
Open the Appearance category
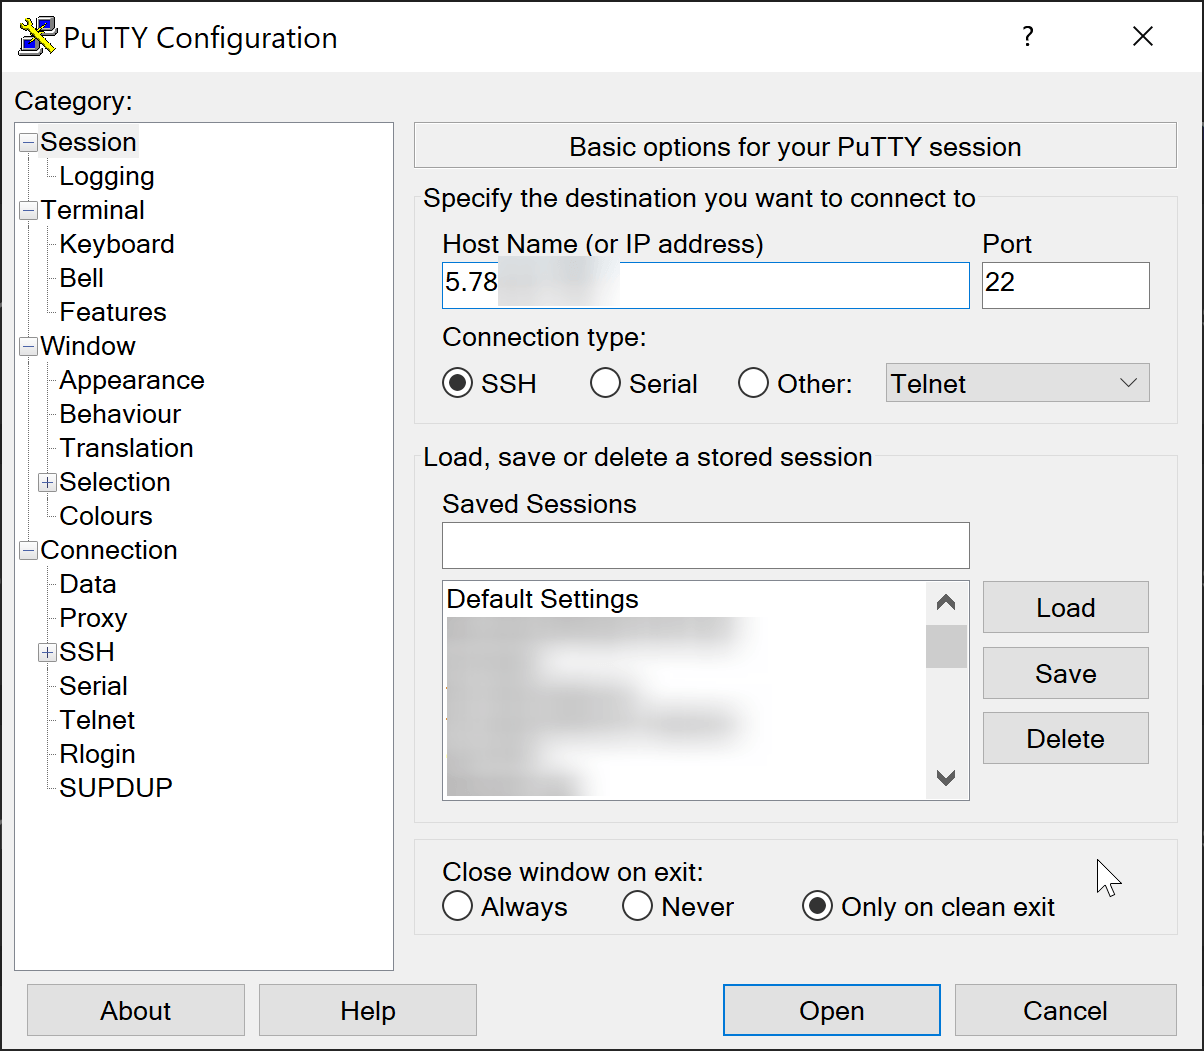tap(132, 380)
